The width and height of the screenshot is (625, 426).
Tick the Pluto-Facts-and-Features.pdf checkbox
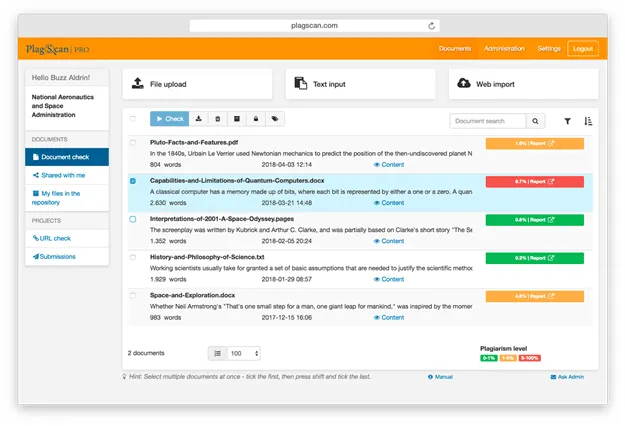coord(133,143)
